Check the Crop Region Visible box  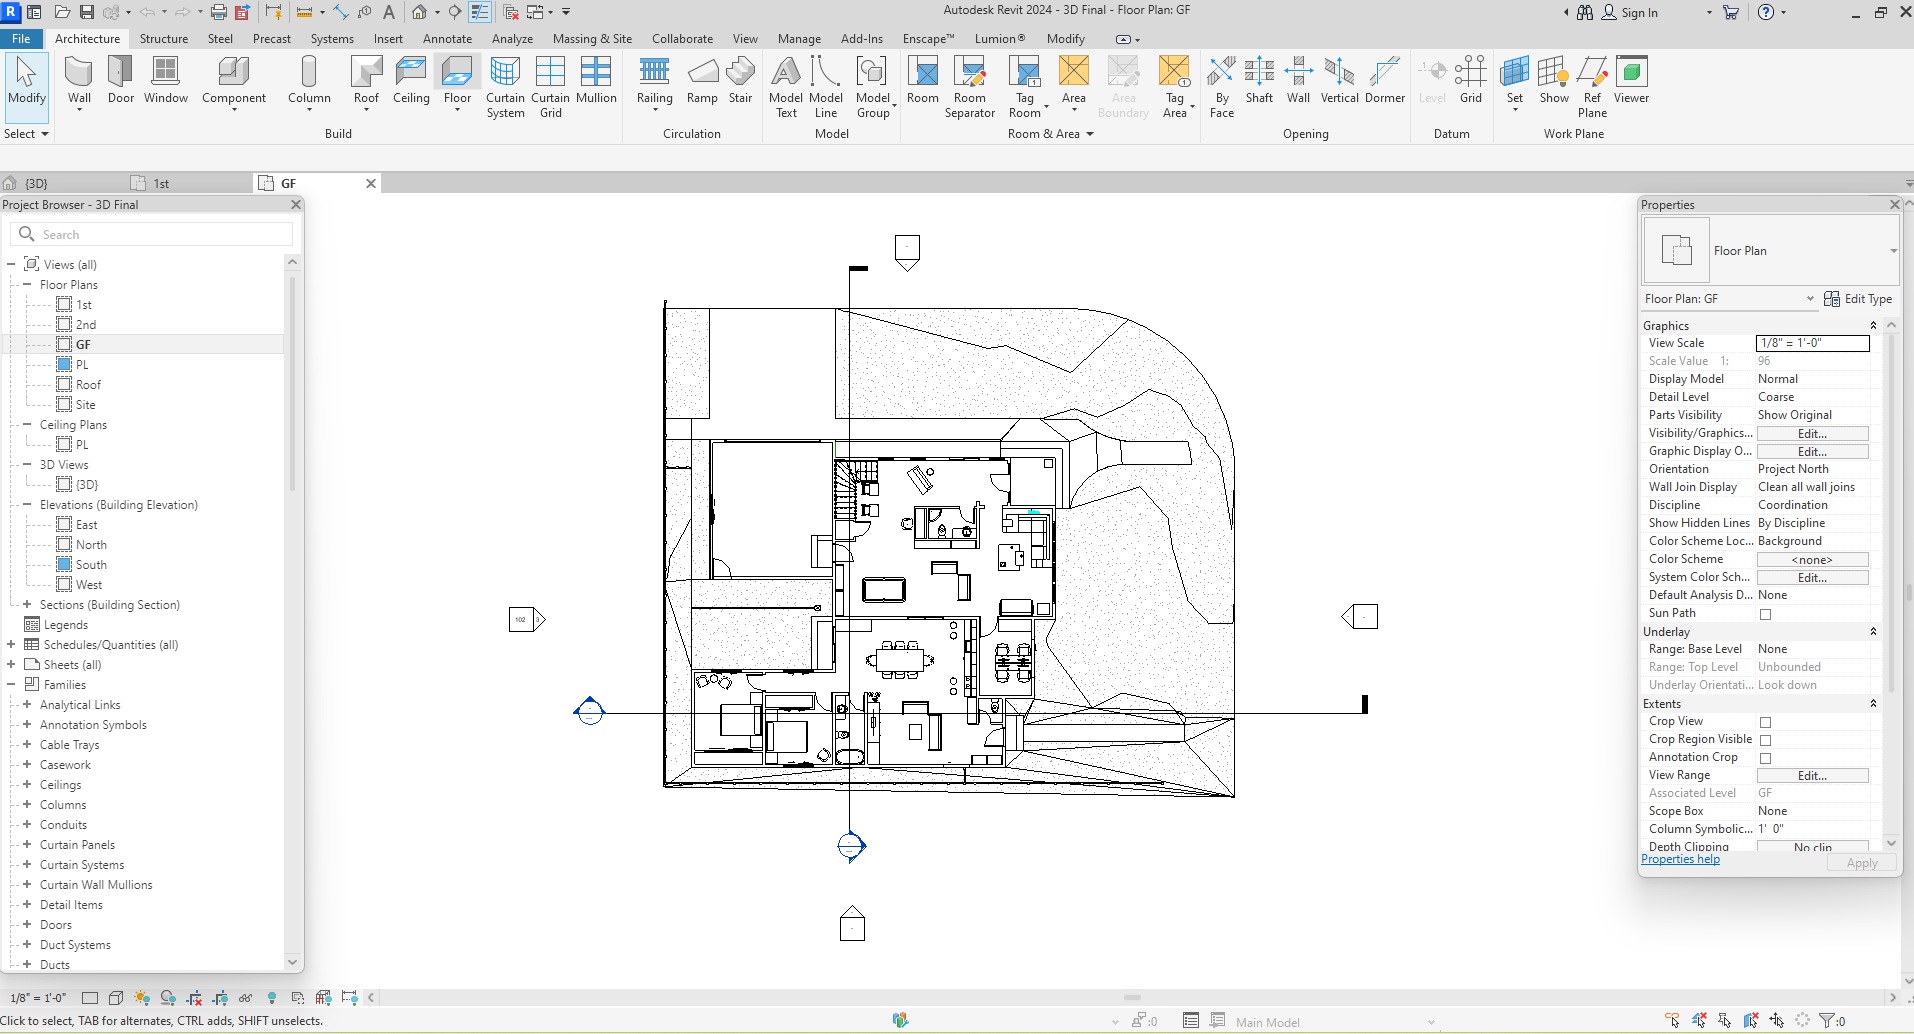pos(1765,740)
